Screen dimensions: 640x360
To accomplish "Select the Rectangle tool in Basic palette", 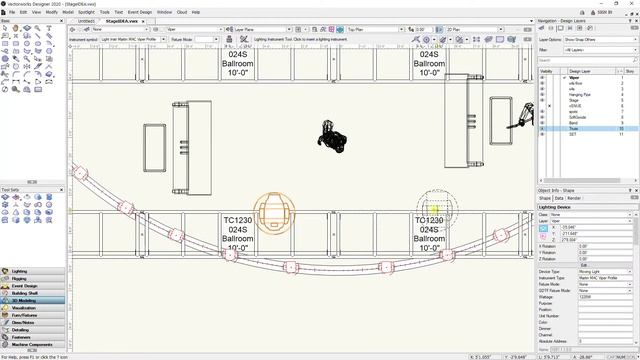I will [x=5, y=43].
